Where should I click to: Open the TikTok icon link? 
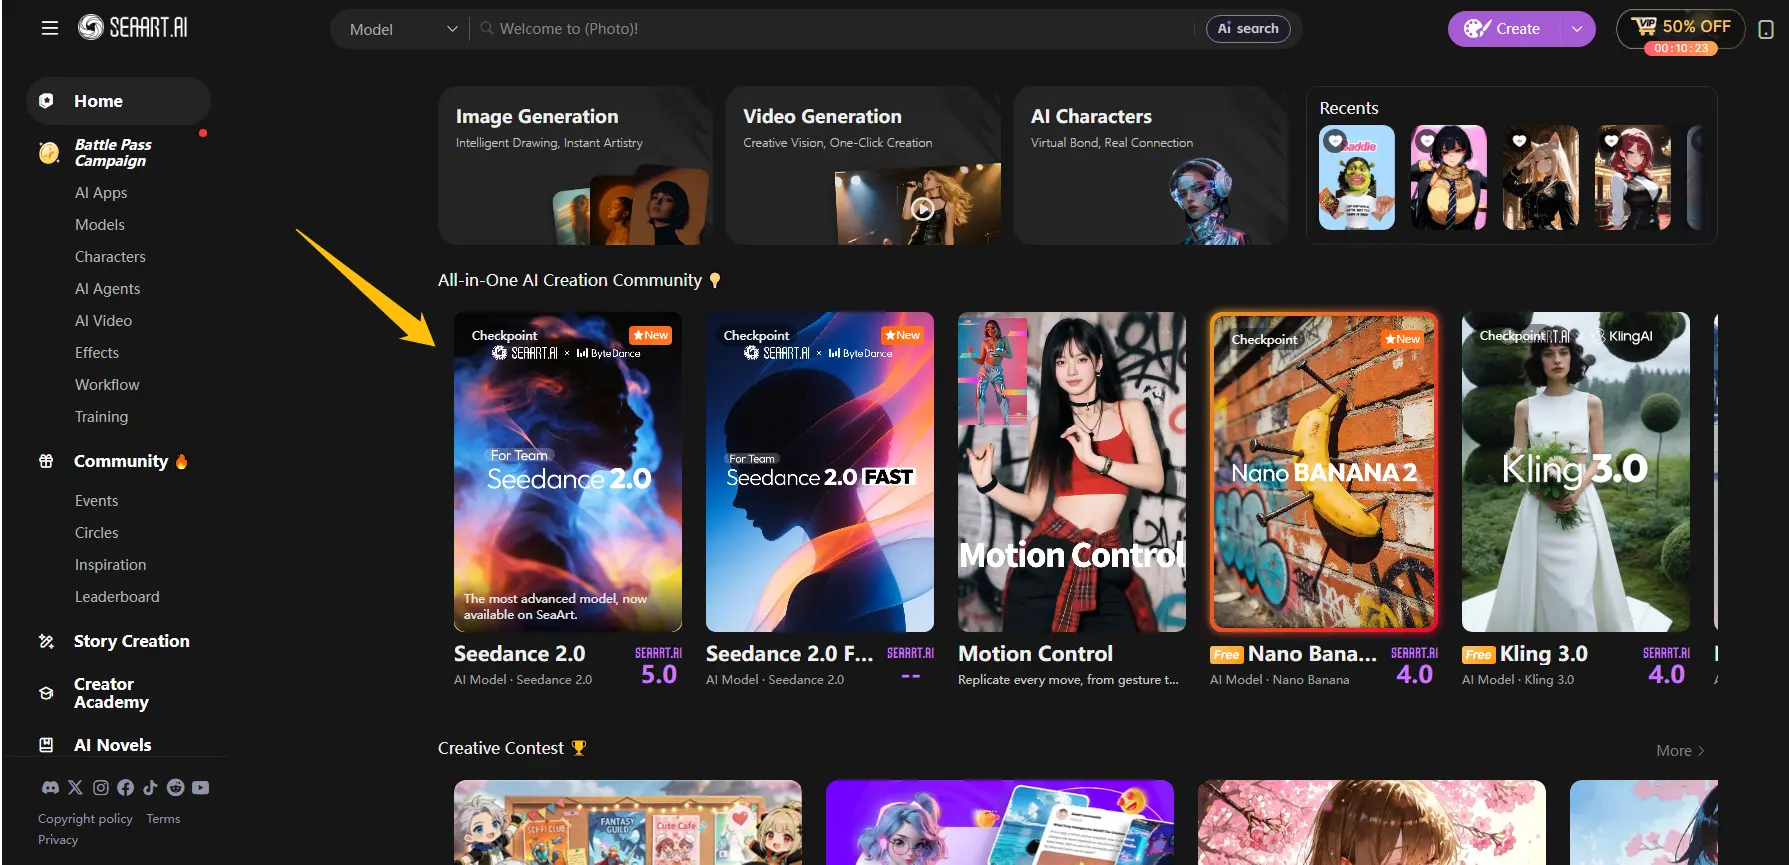(x=150, y=788)
